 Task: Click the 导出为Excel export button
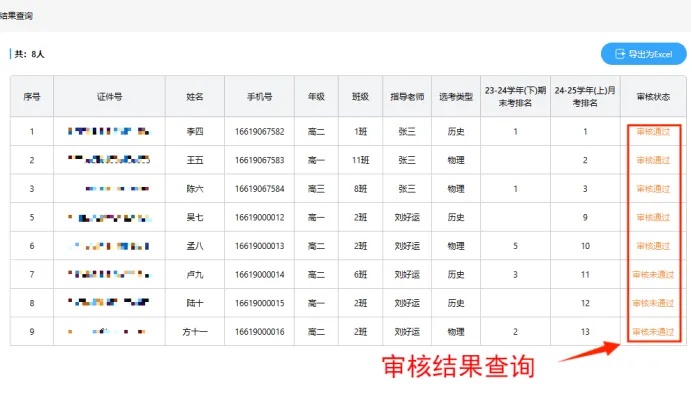tap(643, 54)
